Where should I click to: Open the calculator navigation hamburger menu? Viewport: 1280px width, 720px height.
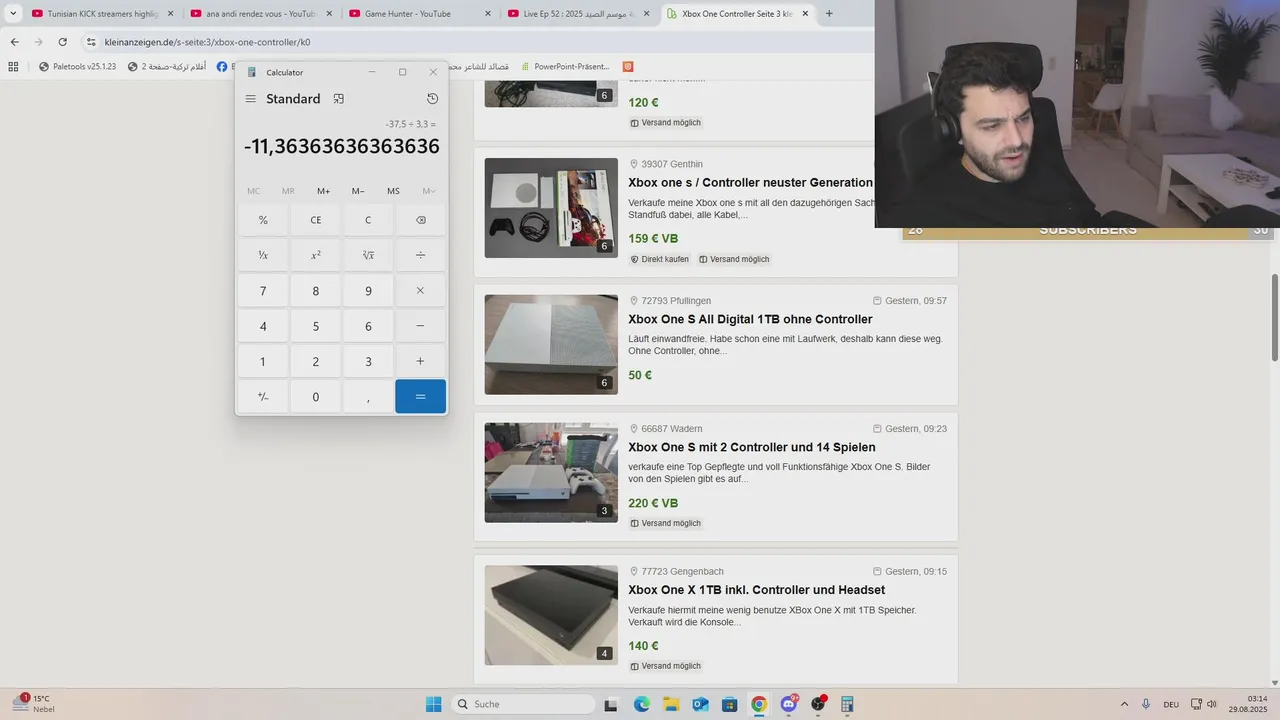pyautogui.click(x=250, y=99)
